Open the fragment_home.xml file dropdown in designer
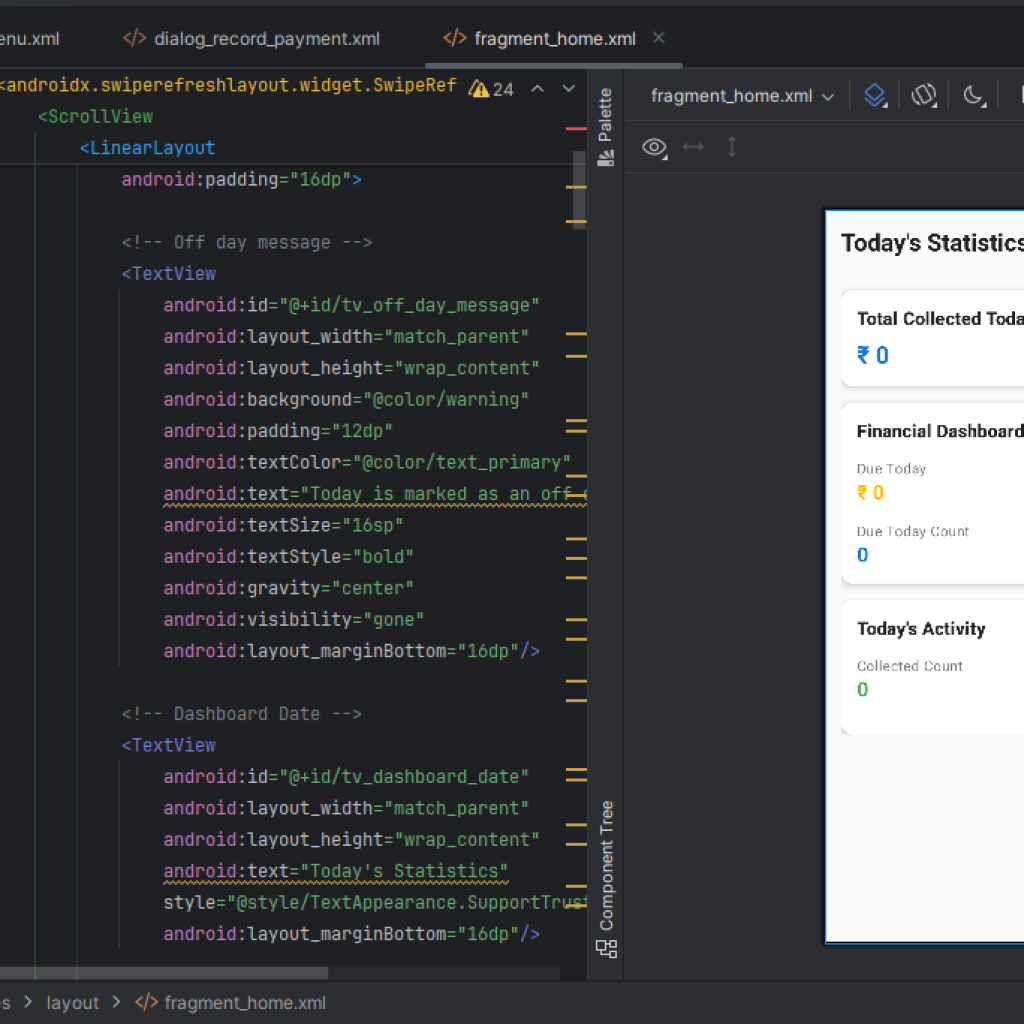 [743, 96]
